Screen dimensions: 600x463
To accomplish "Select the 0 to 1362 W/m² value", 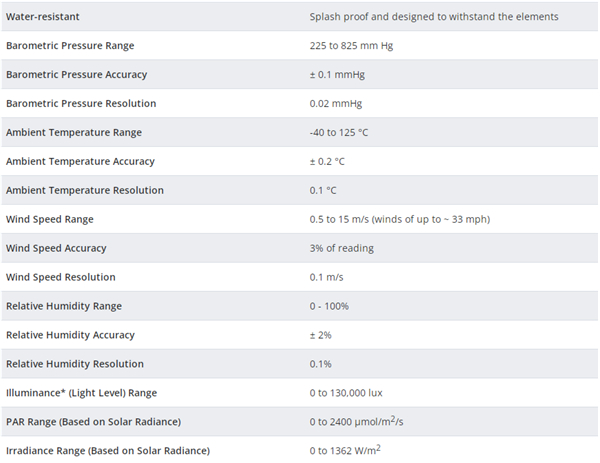I will pyautogui.click(x=345, y=450).
